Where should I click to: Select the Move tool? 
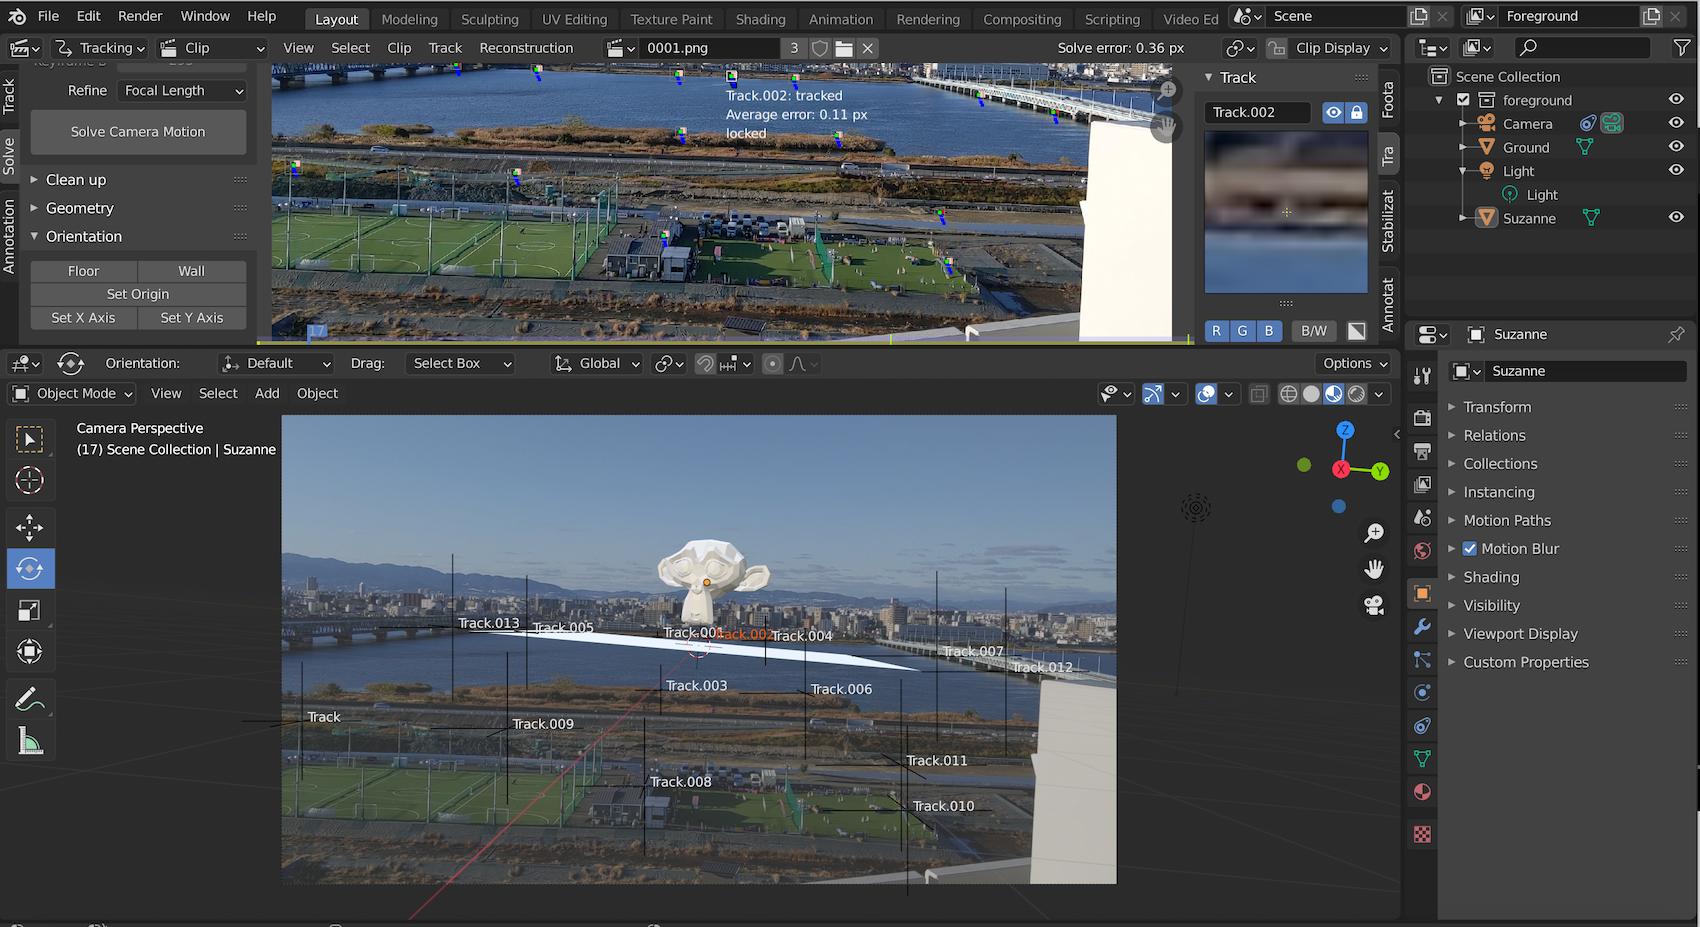point(30,527)
